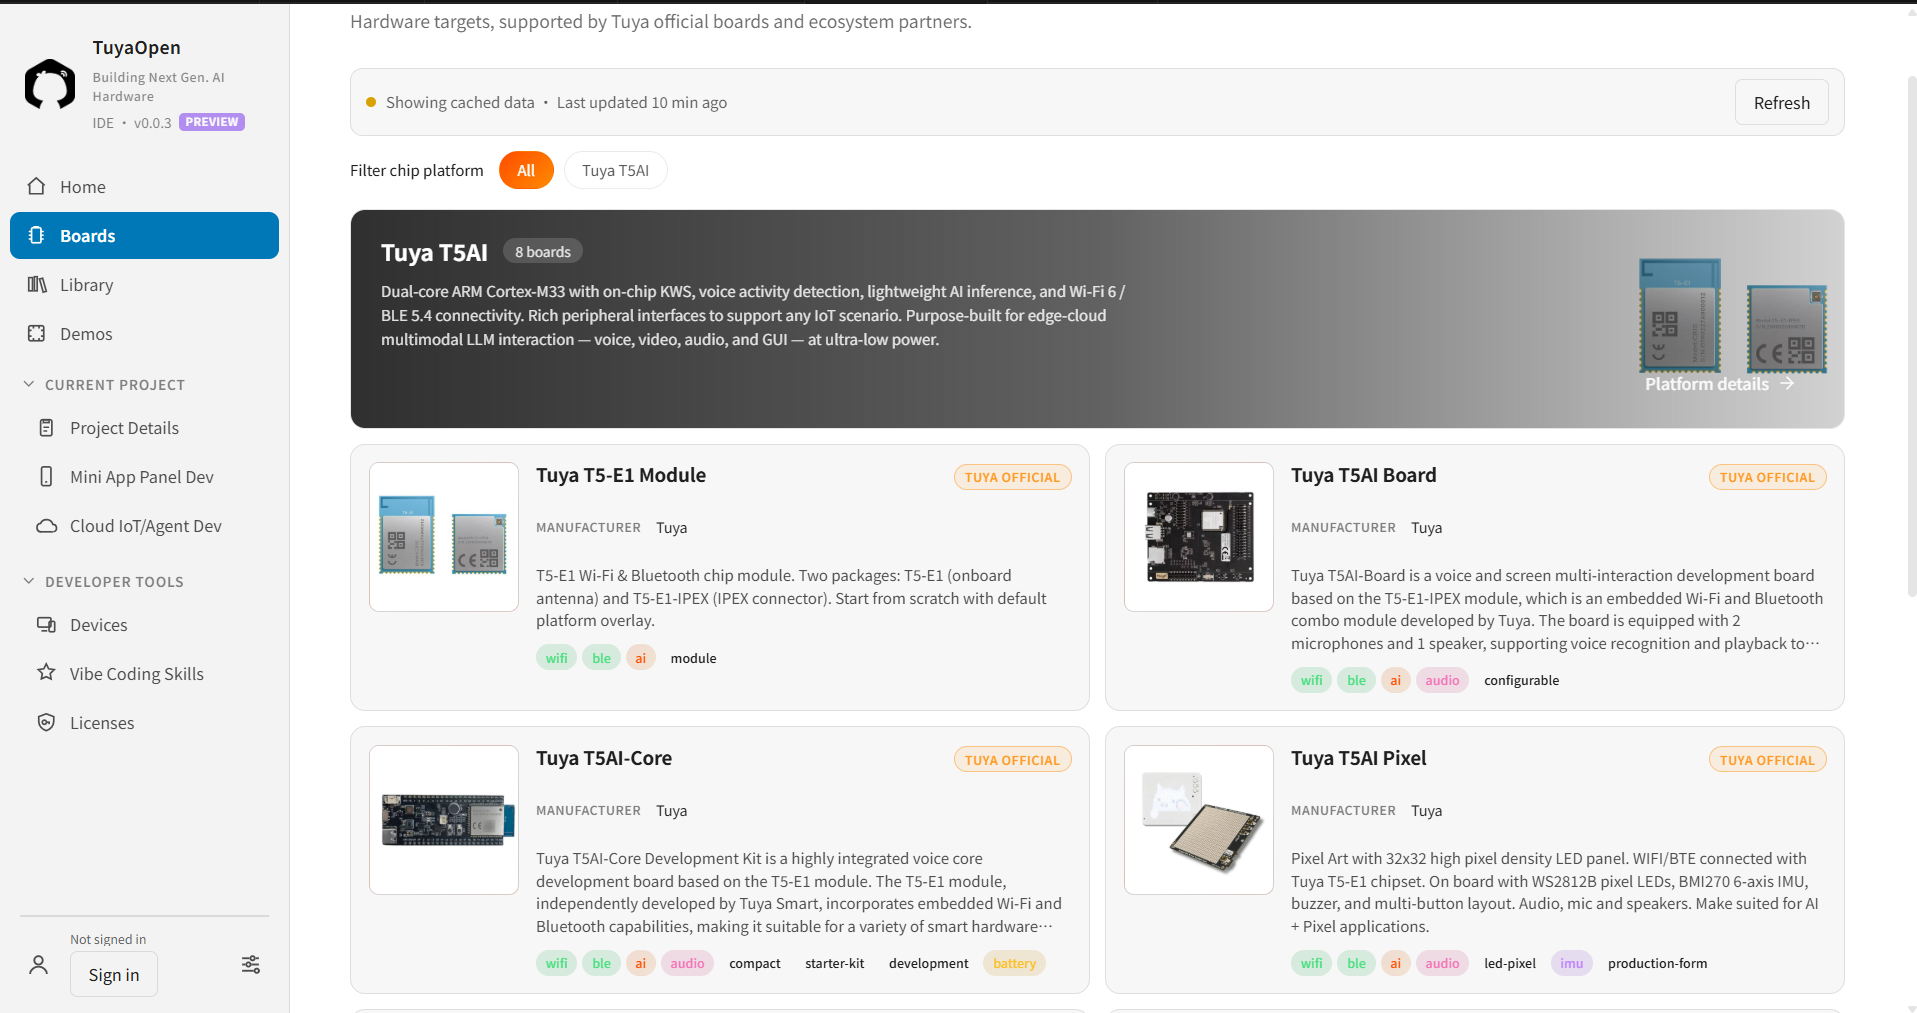Click the Tuya T5AI Board thumbnail image

tap(1199, 536)
